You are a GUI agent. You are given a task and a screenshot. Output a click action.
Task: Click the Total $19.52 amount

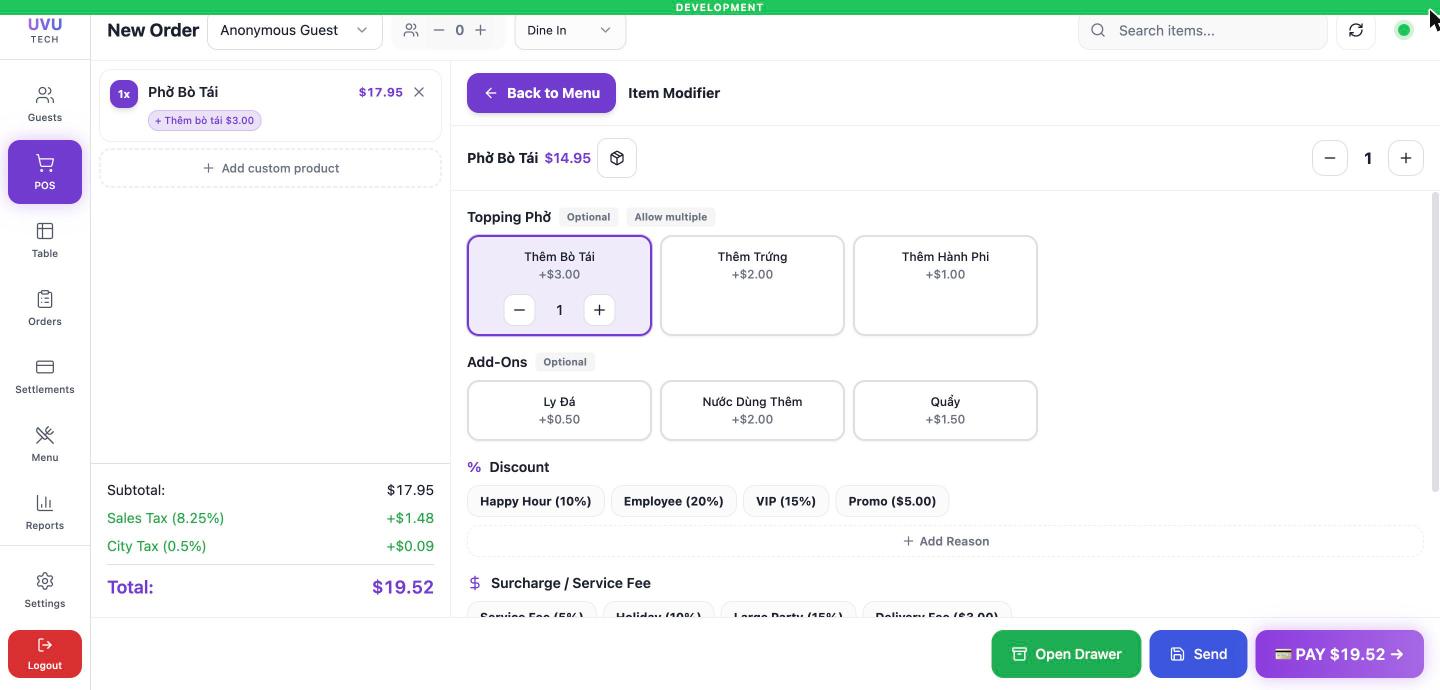[403, 587]
